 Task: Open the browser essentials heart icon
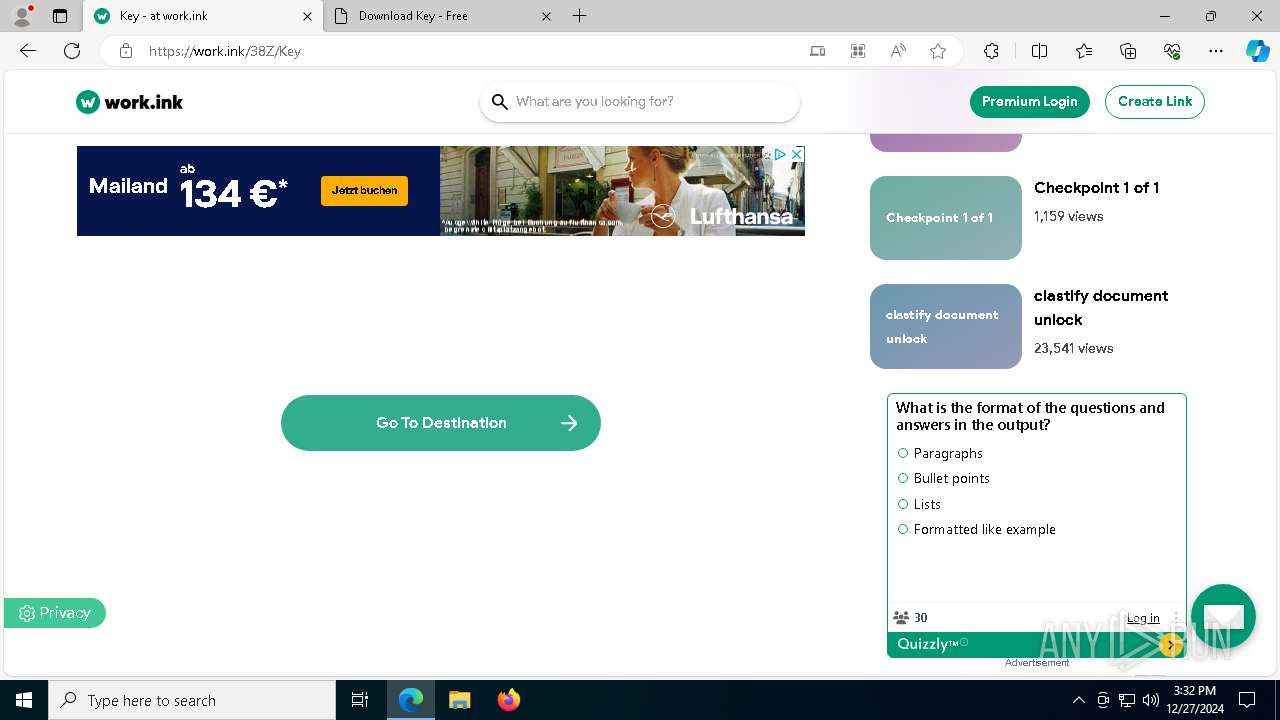(x=1172, y=51)
